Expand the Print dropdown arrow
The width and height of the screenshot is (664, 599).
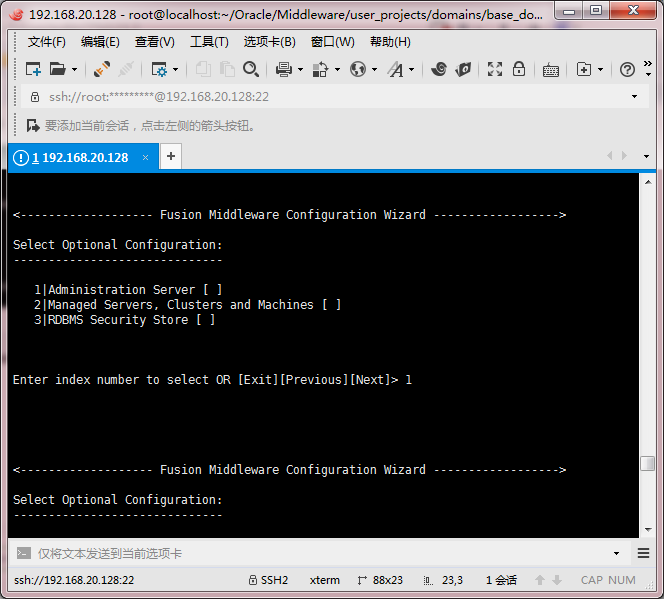(x=301, y=69)
